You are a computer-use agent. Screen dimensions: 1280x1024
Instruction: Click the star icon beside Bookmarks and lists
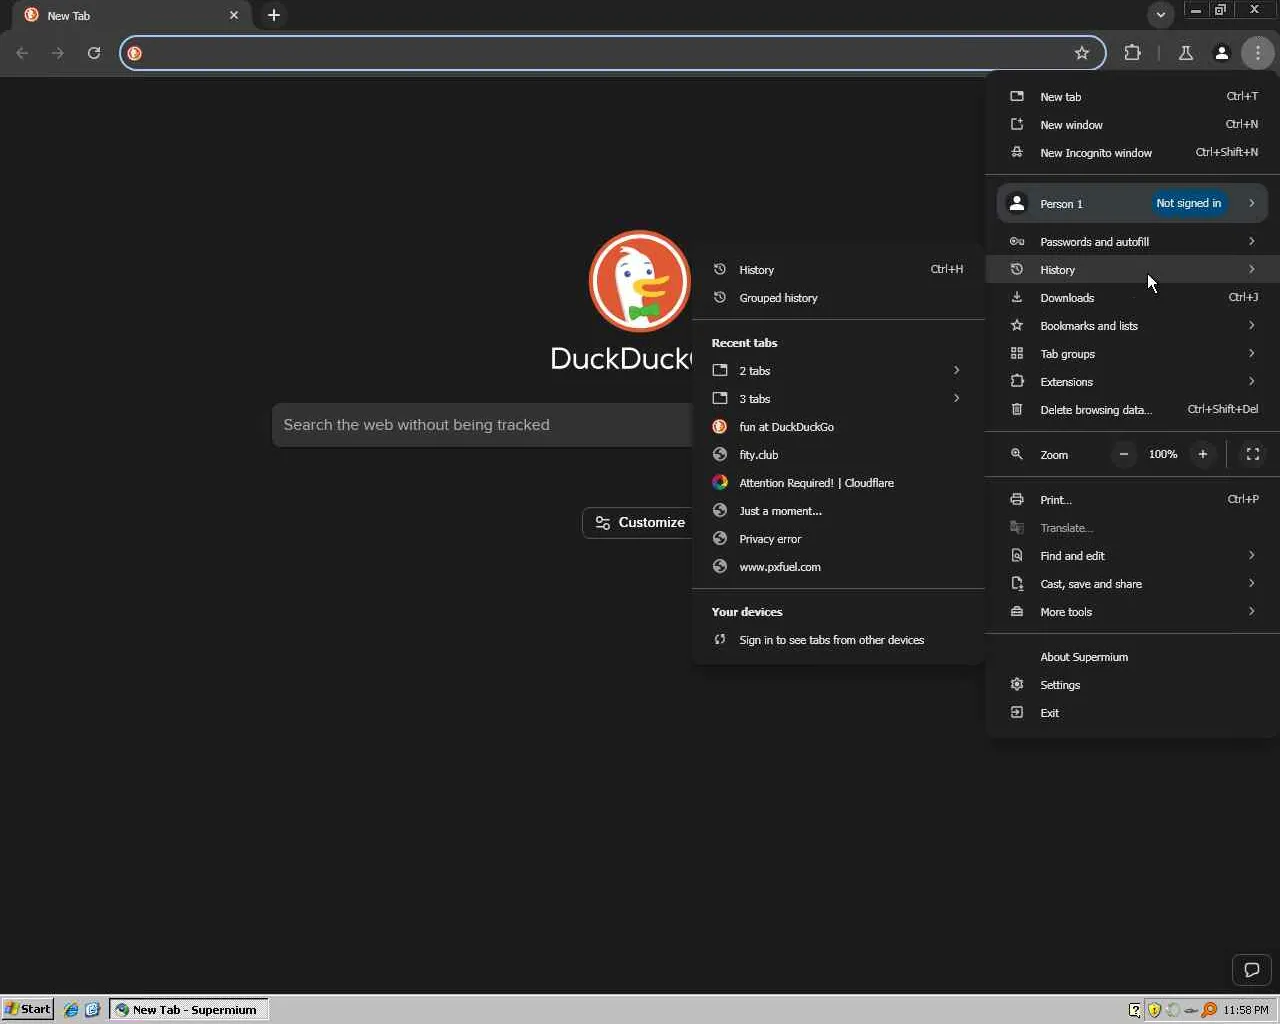click(1017, 326)
